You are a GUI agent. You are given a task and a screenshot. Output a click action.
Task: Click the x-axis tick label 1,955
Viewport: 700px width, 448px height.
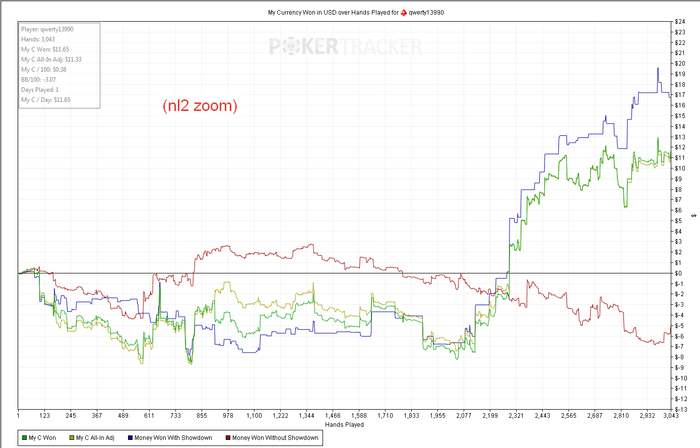438,415
